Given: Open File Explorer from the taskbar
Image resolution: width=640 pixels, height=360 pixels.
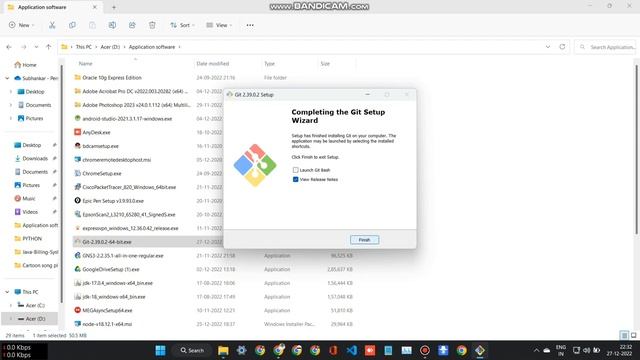Looking at the screenshot, I should coord(223,350).
